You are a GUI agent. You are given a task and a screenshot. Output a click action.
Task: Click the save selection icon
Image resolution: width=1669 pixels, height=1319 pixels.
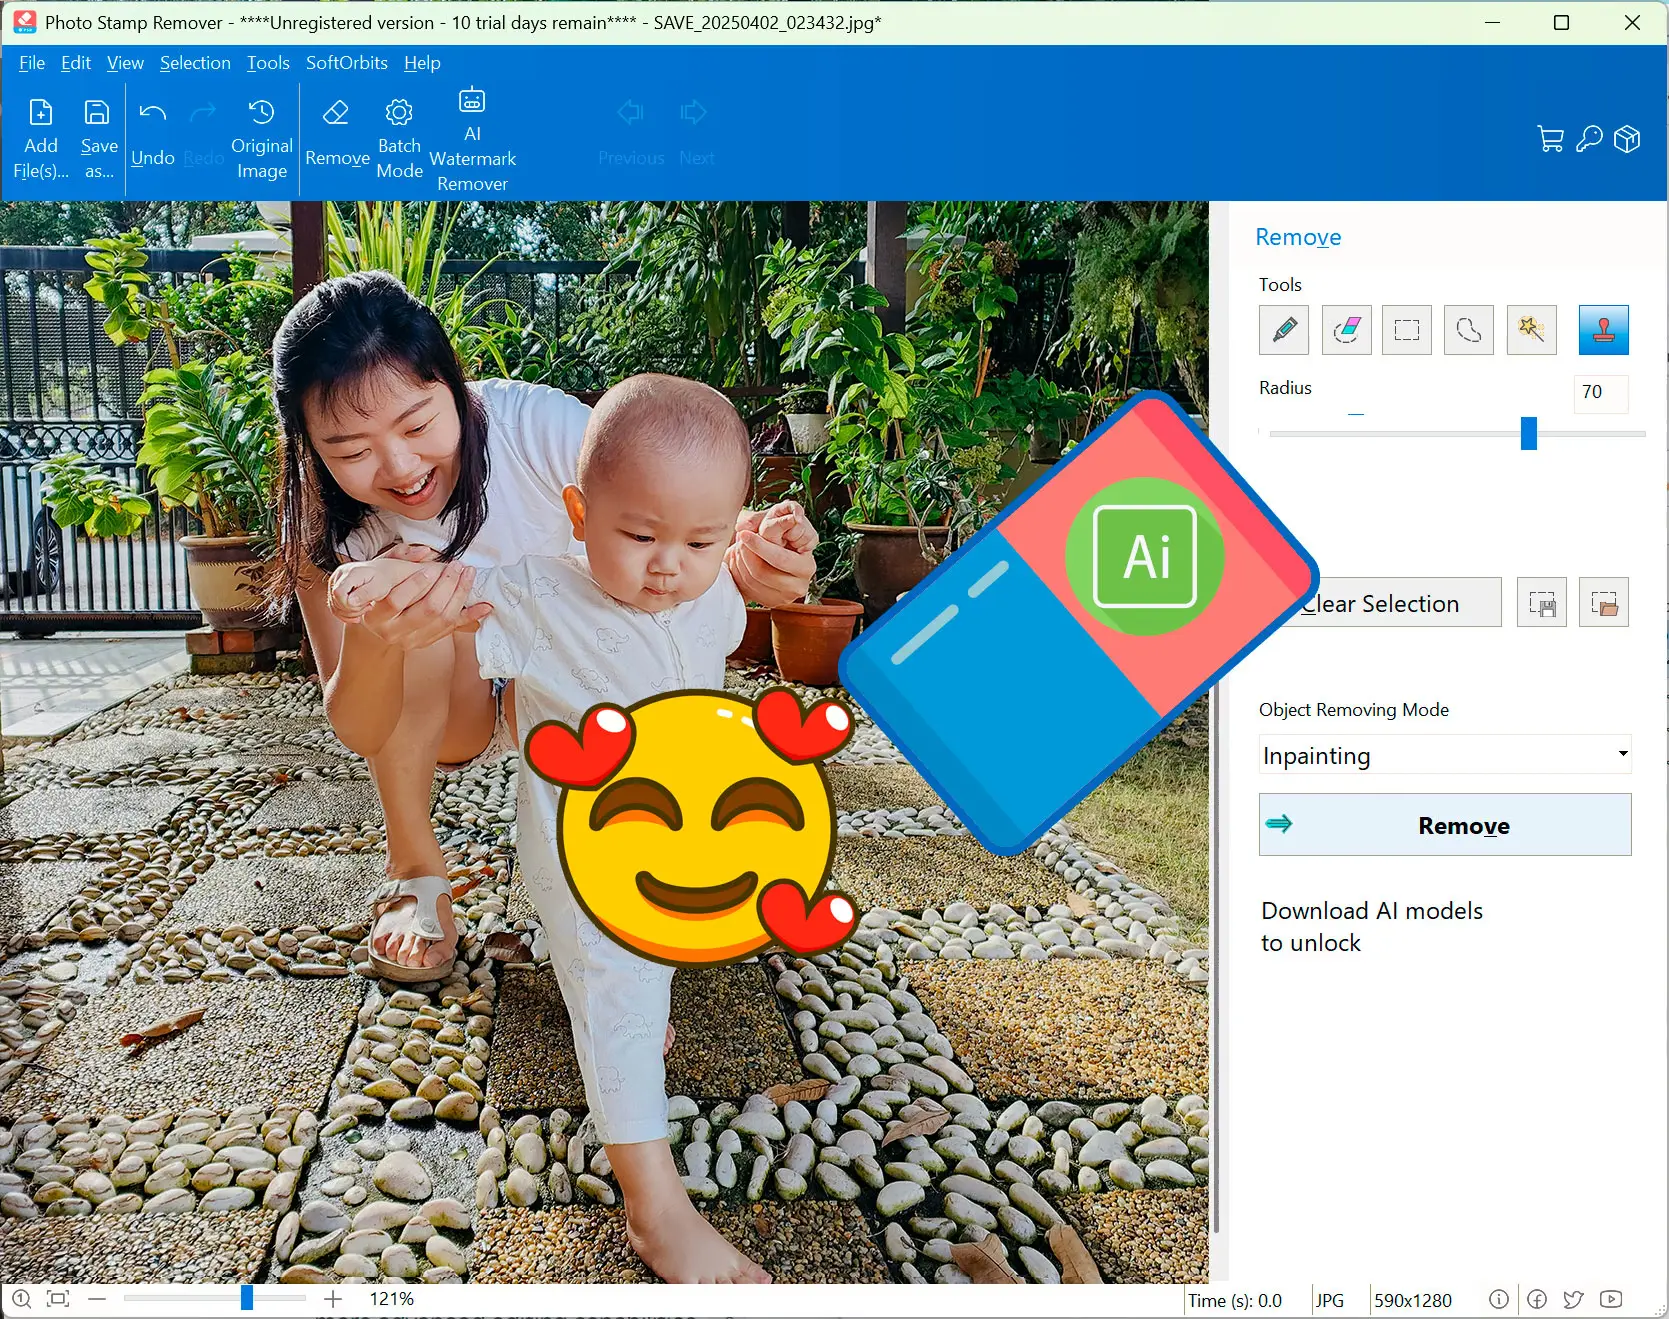click(1542, 602)
